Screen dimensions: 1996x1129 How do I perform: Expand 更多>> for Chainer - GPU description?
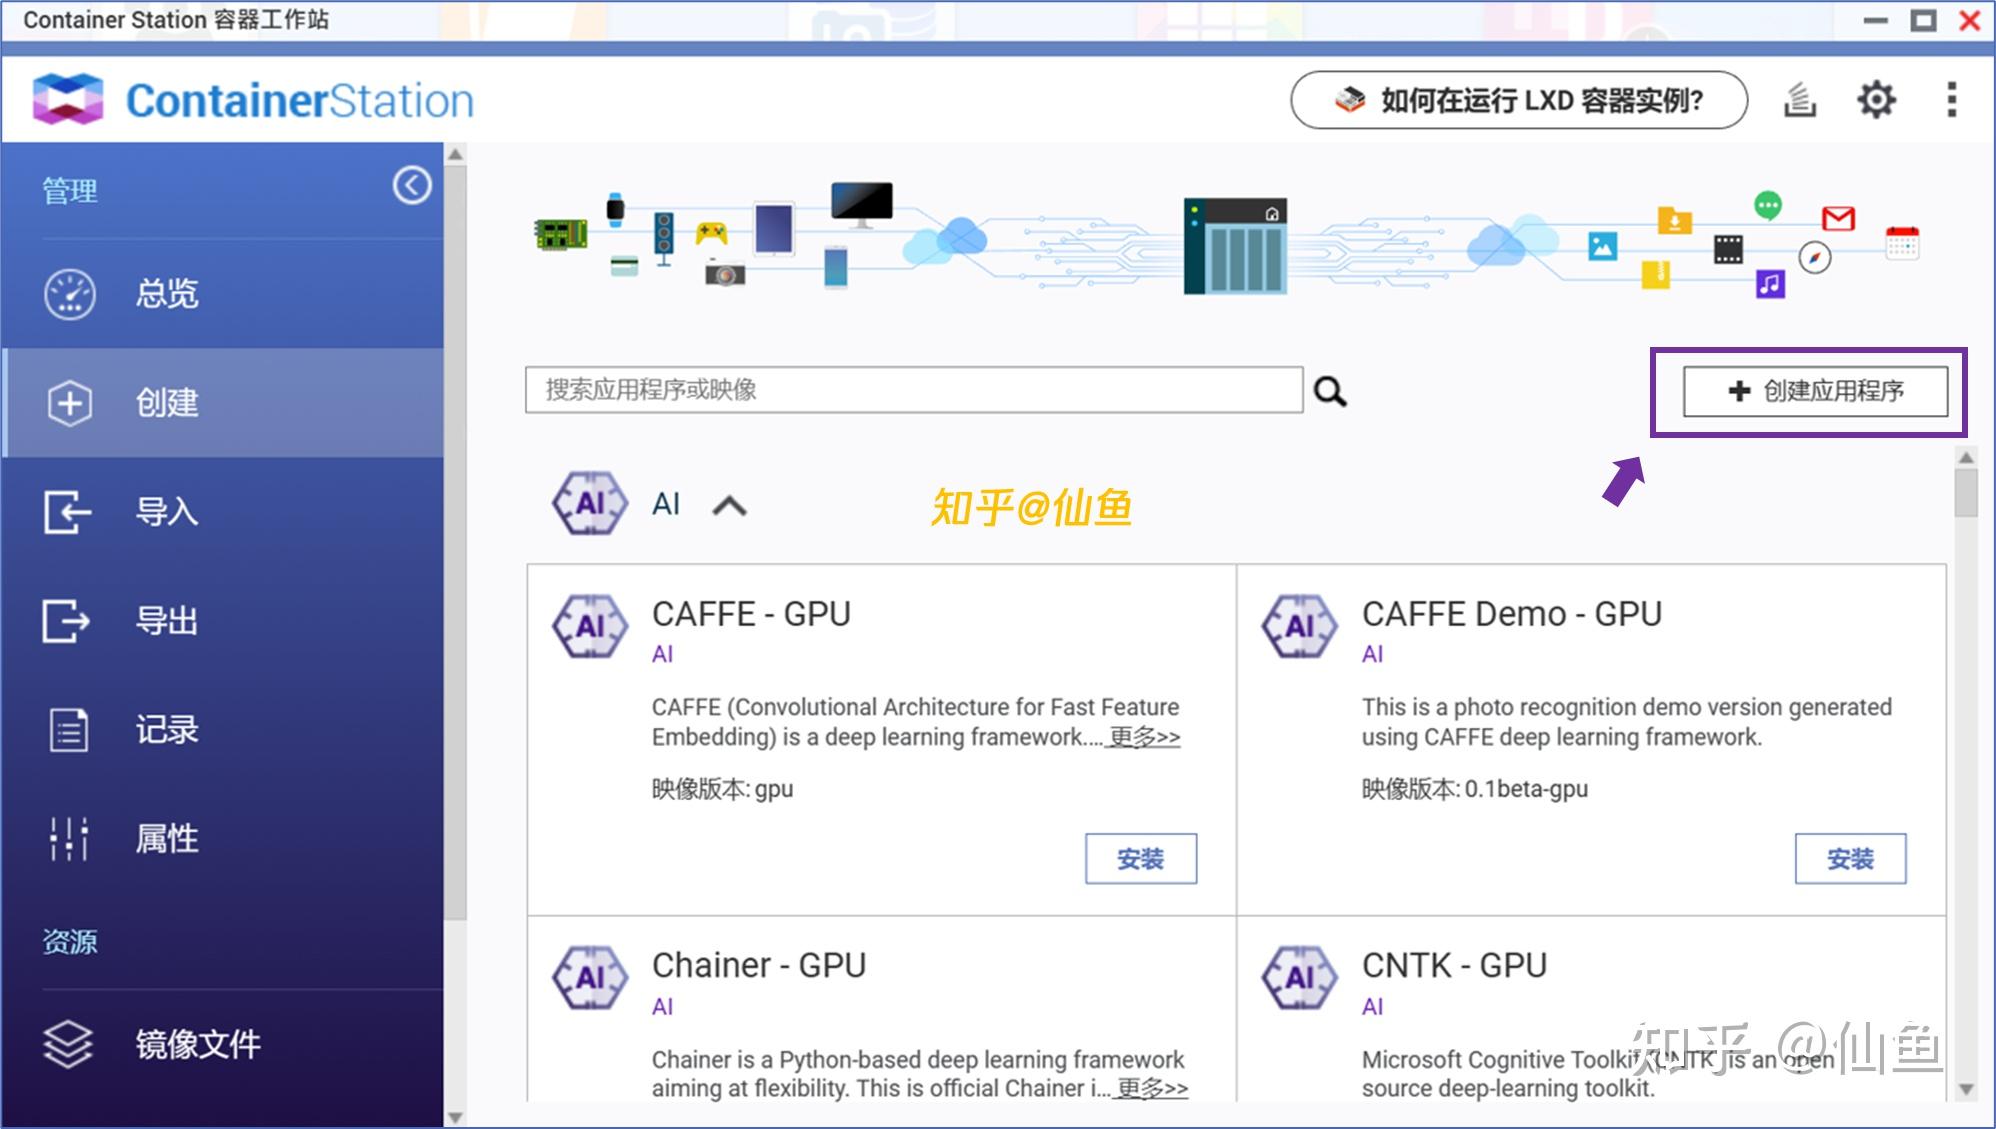pos(1152,1088)
